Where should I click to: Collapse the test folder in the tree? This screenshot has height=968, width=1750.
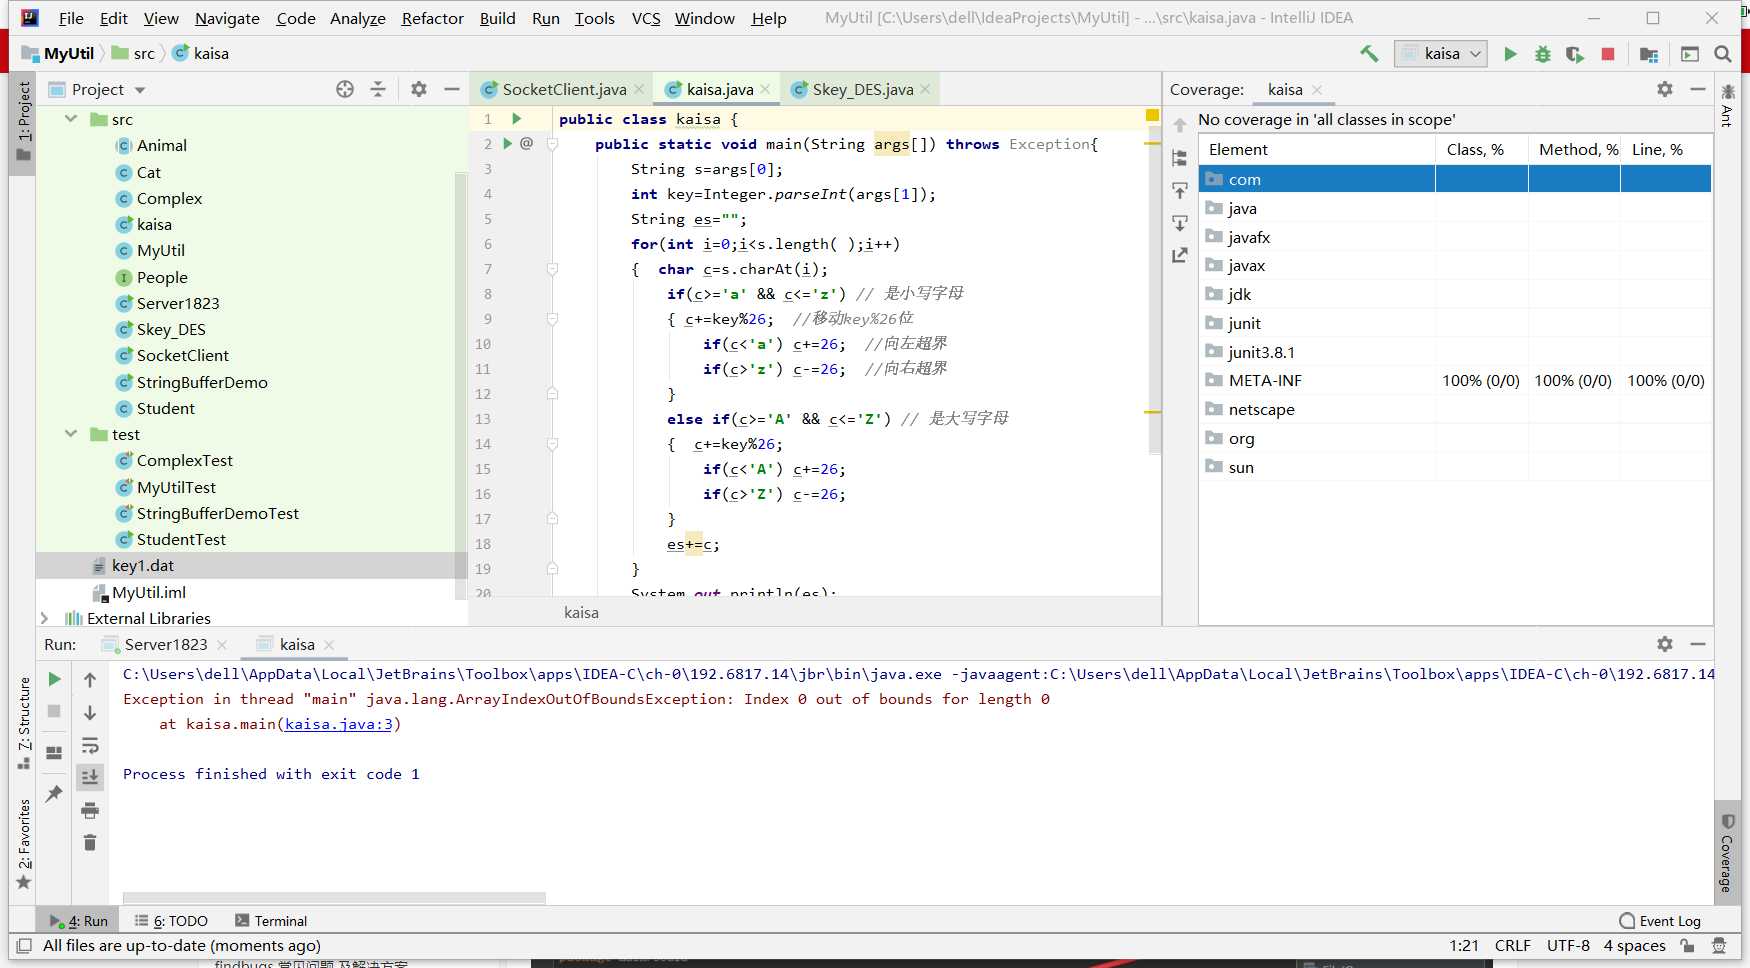pyautogui.click(x=71, y=434)
